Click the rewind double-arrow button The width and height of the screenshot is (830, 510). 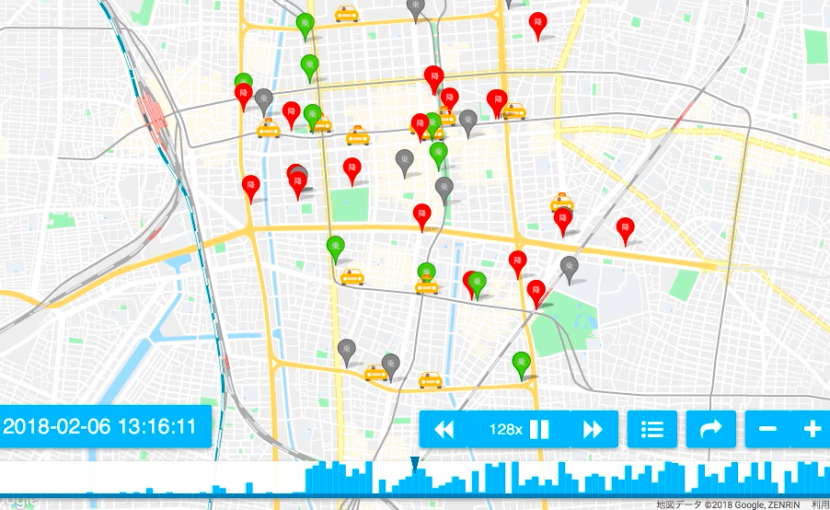(444, 430)
